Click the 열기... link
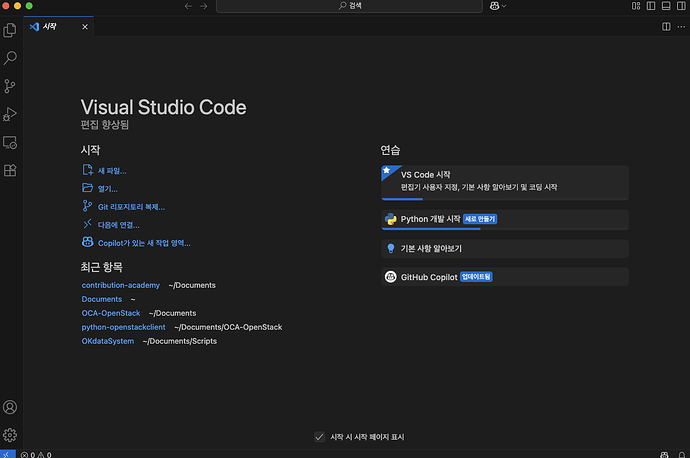 [x=107, y=189]
